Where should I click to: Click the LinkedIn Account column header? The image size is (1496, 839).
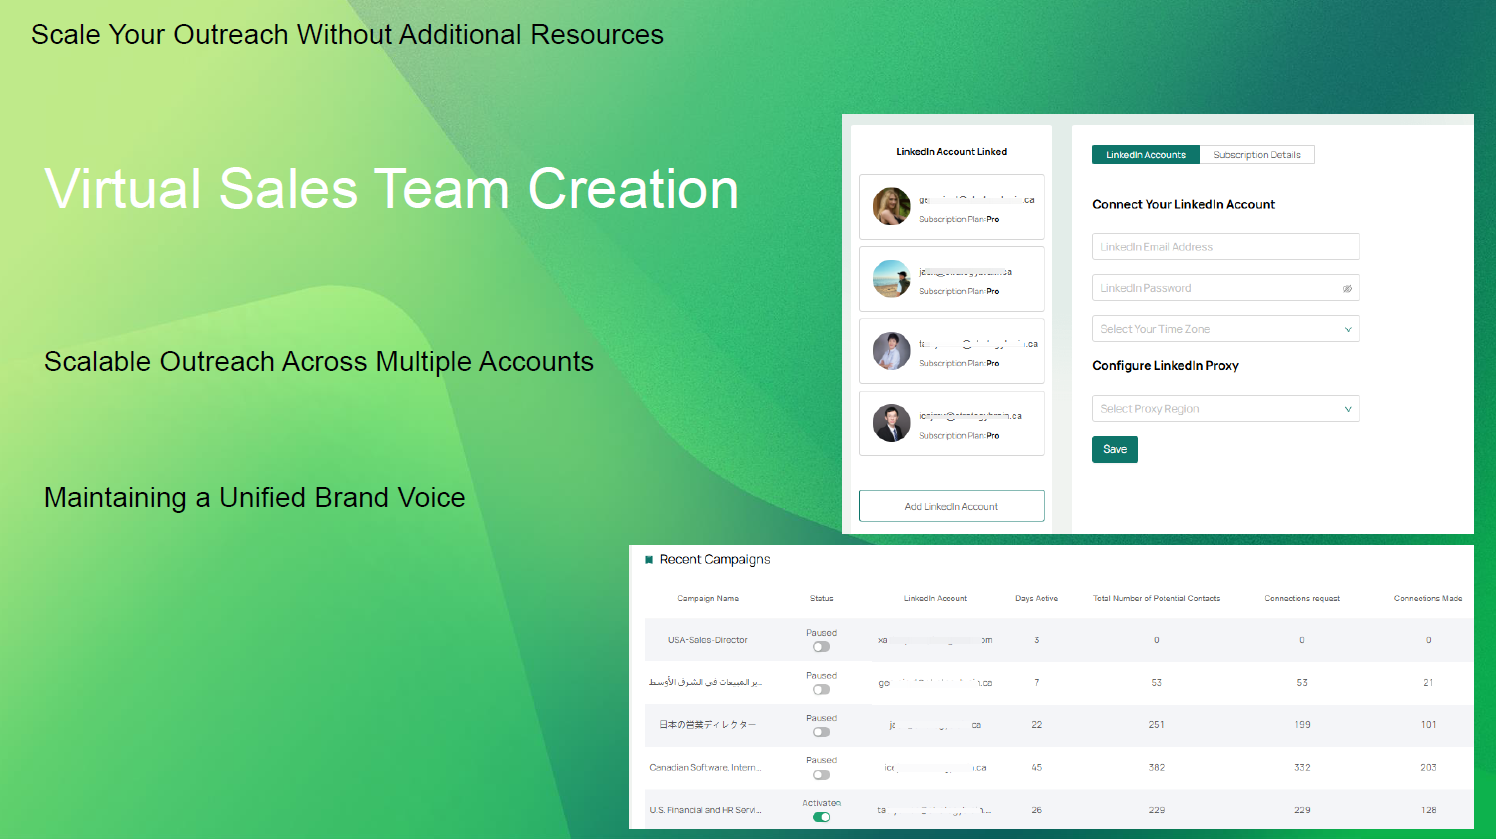(935, 598)
